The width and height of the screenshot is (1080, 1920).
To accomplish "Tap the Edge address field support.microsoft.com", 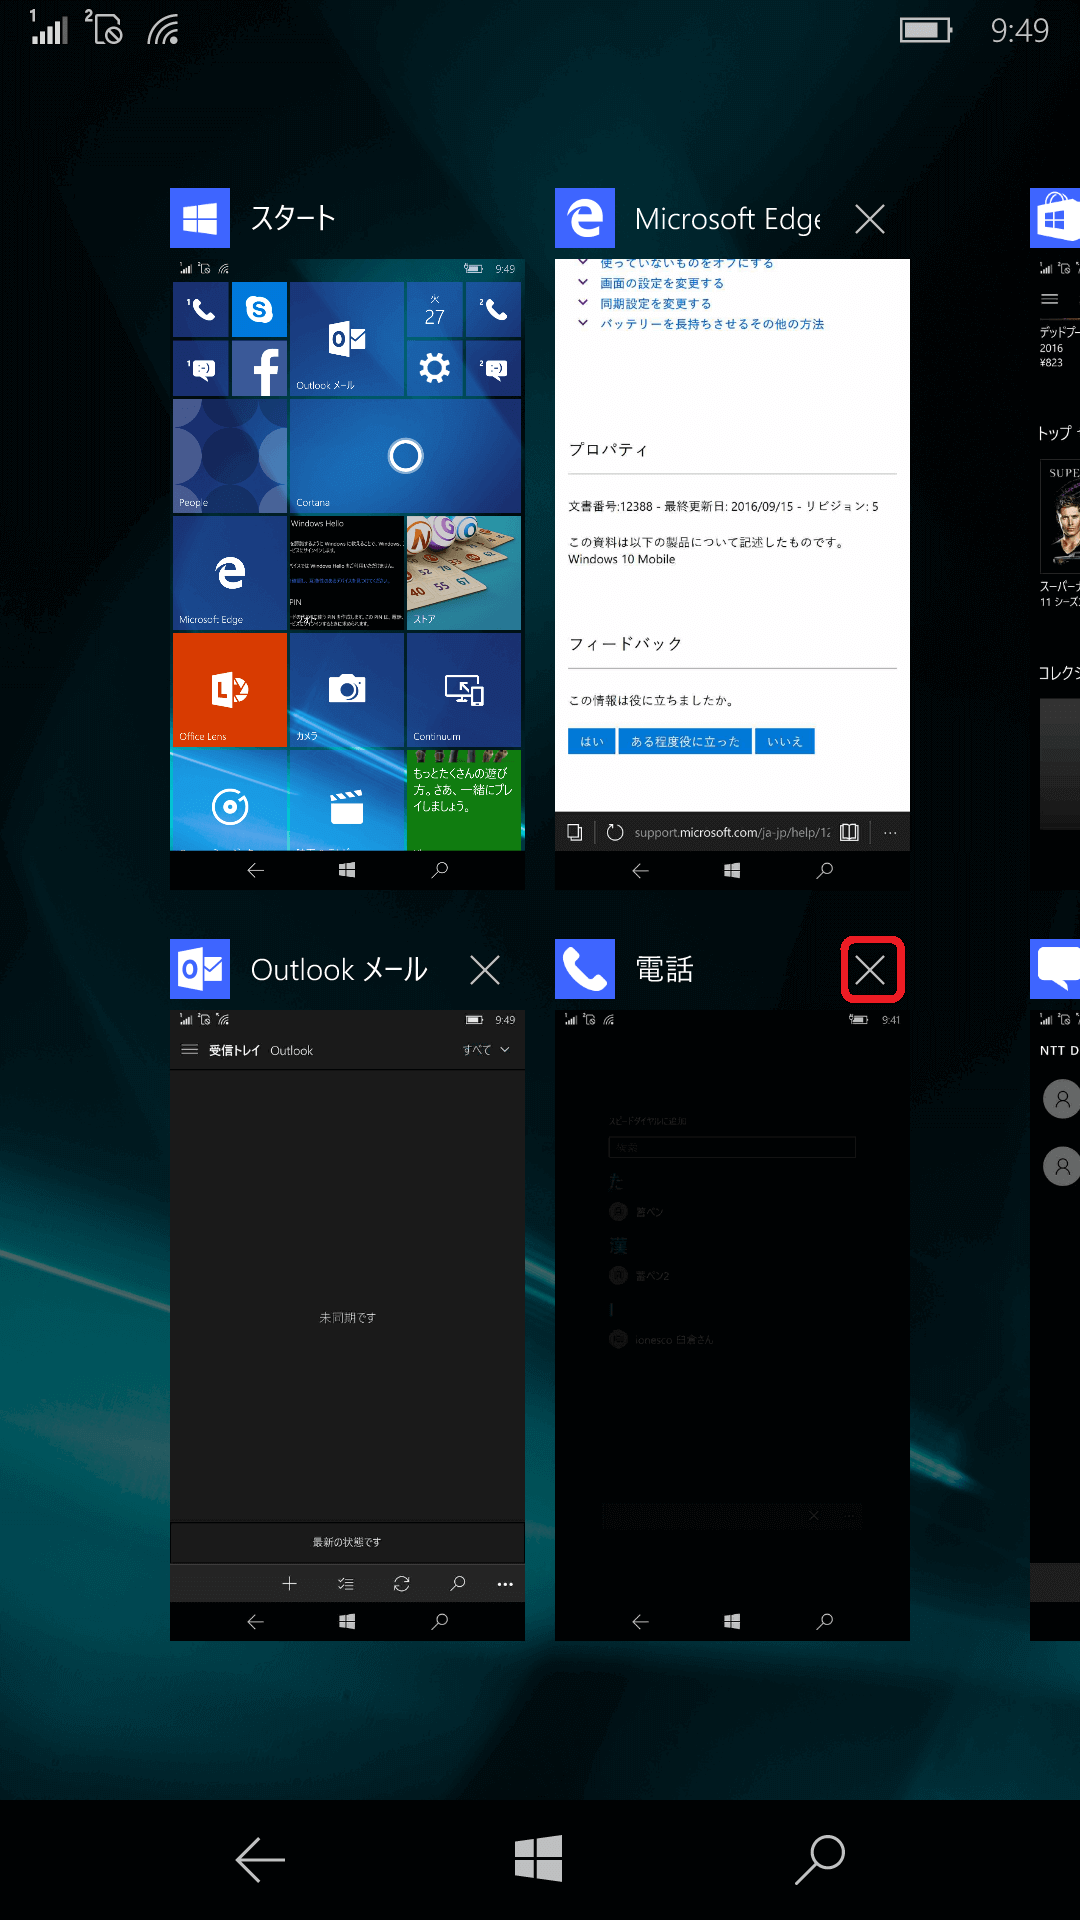I will [x=732, y=832].
